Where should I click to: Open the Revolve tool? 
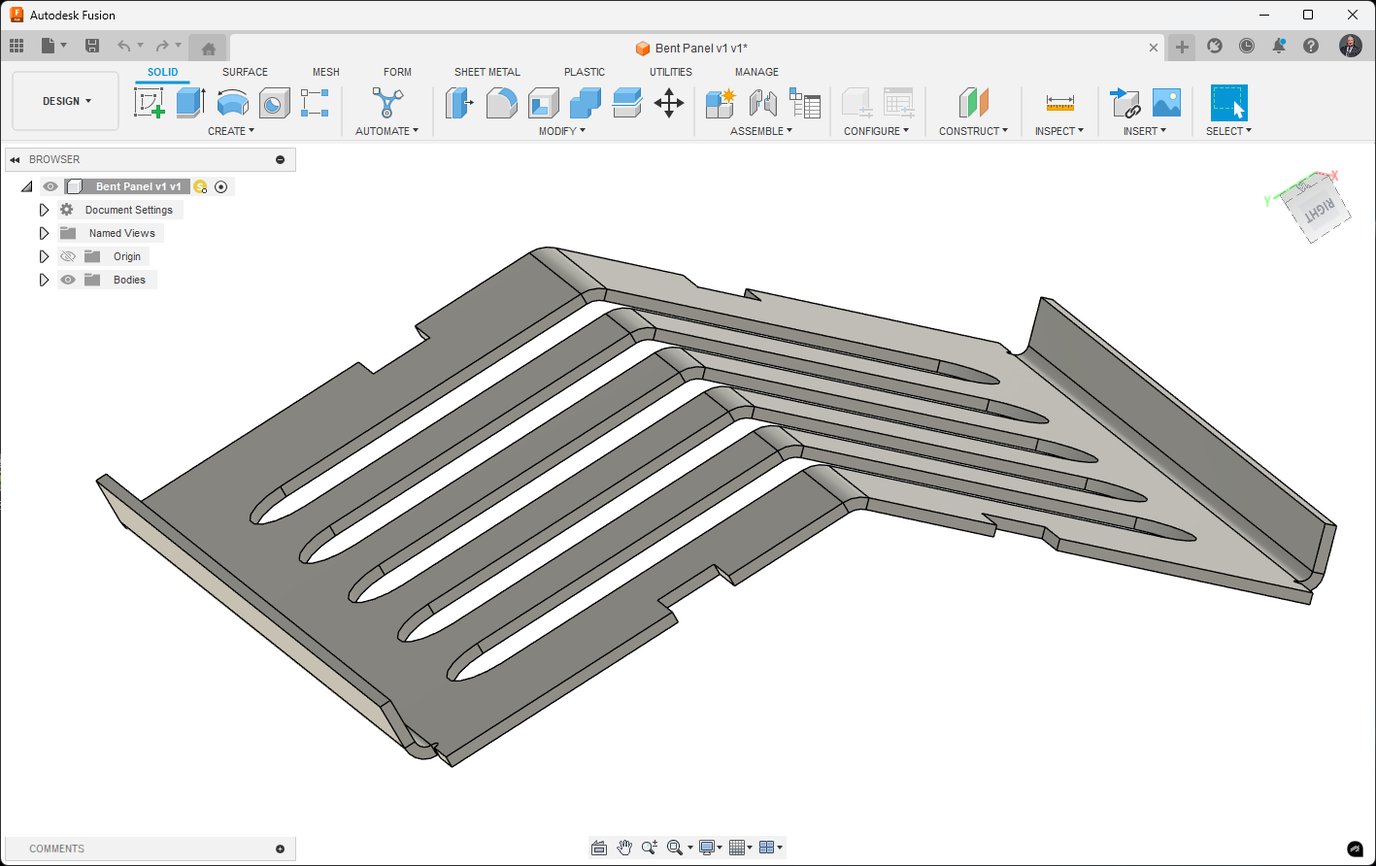(x=232, y=102)
